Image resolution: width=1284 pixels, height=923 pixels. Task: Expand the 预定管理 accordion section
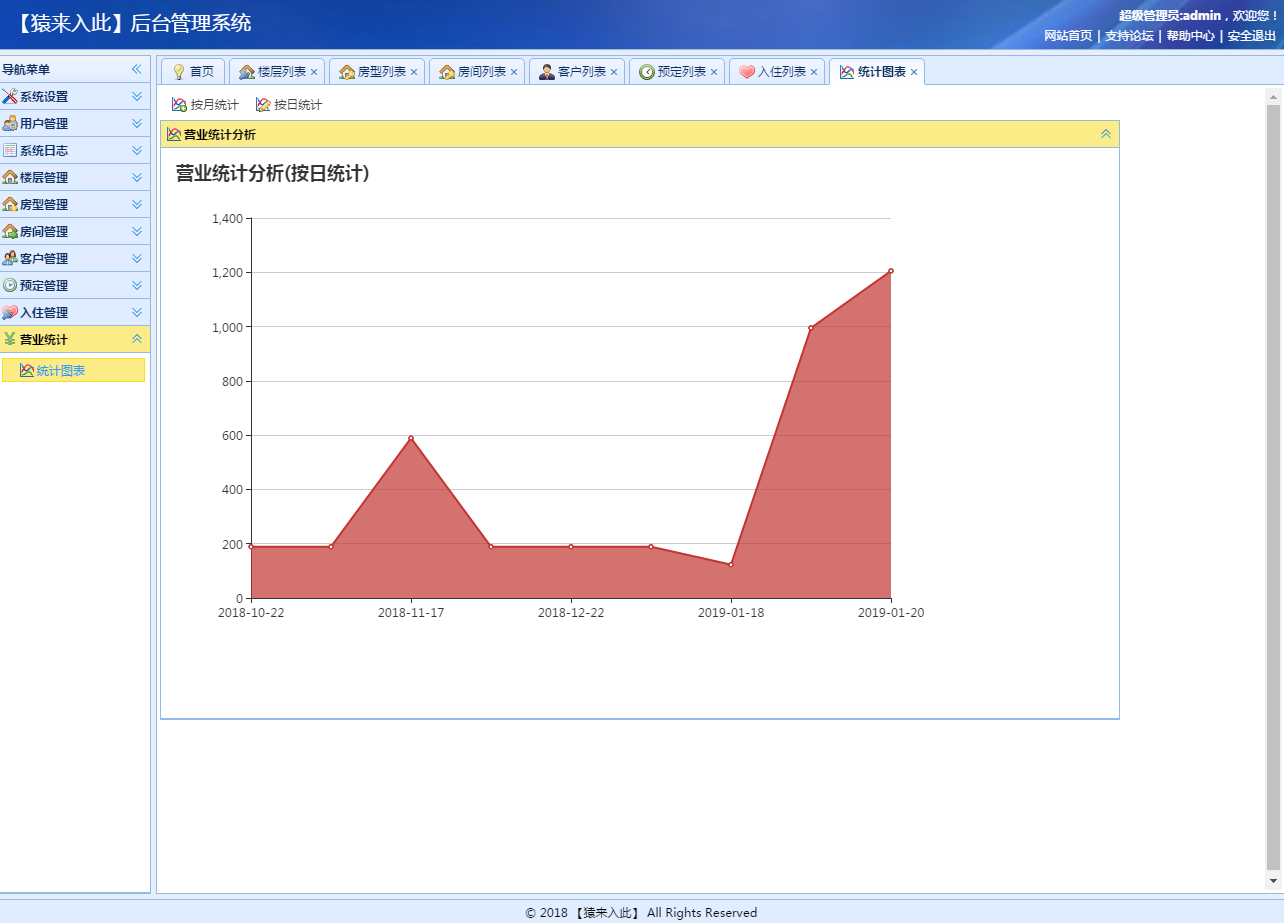coord(137,286)
